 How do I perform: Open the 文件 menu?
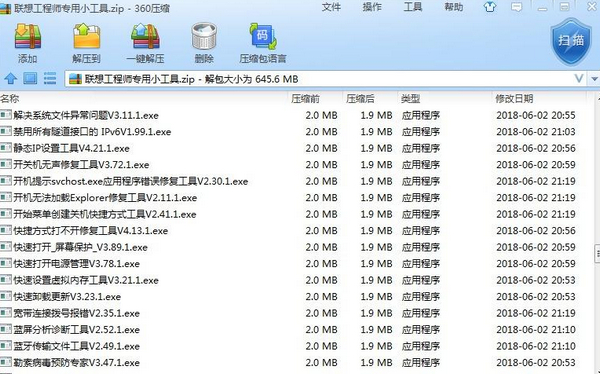tap(331, 7)
